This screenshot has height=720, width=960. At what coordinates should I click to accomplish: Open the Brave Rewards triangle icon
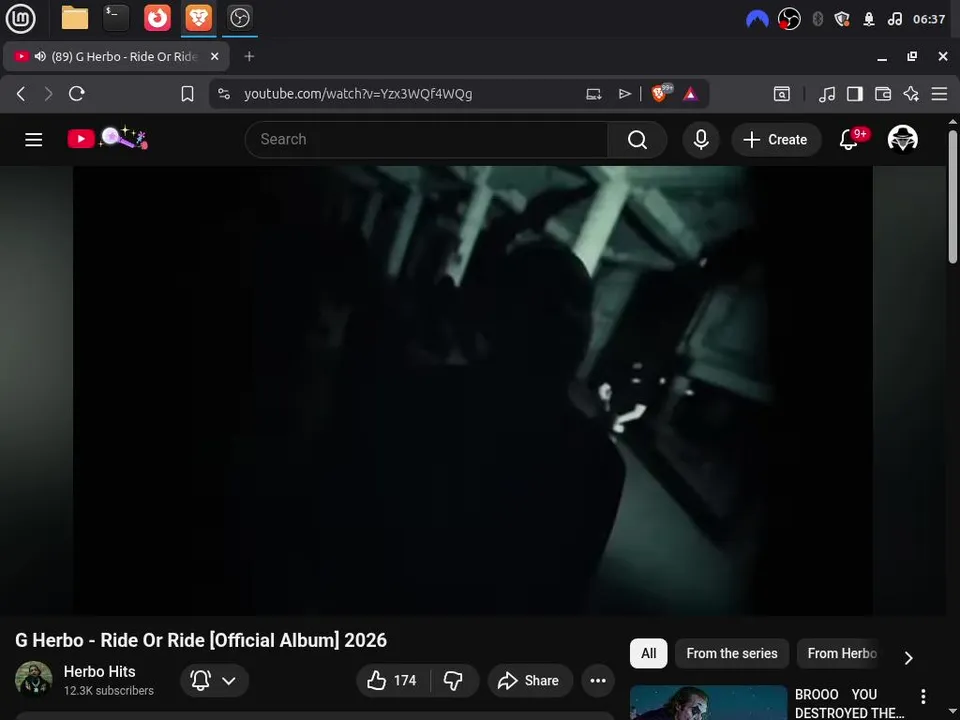(x=691, y=94)
